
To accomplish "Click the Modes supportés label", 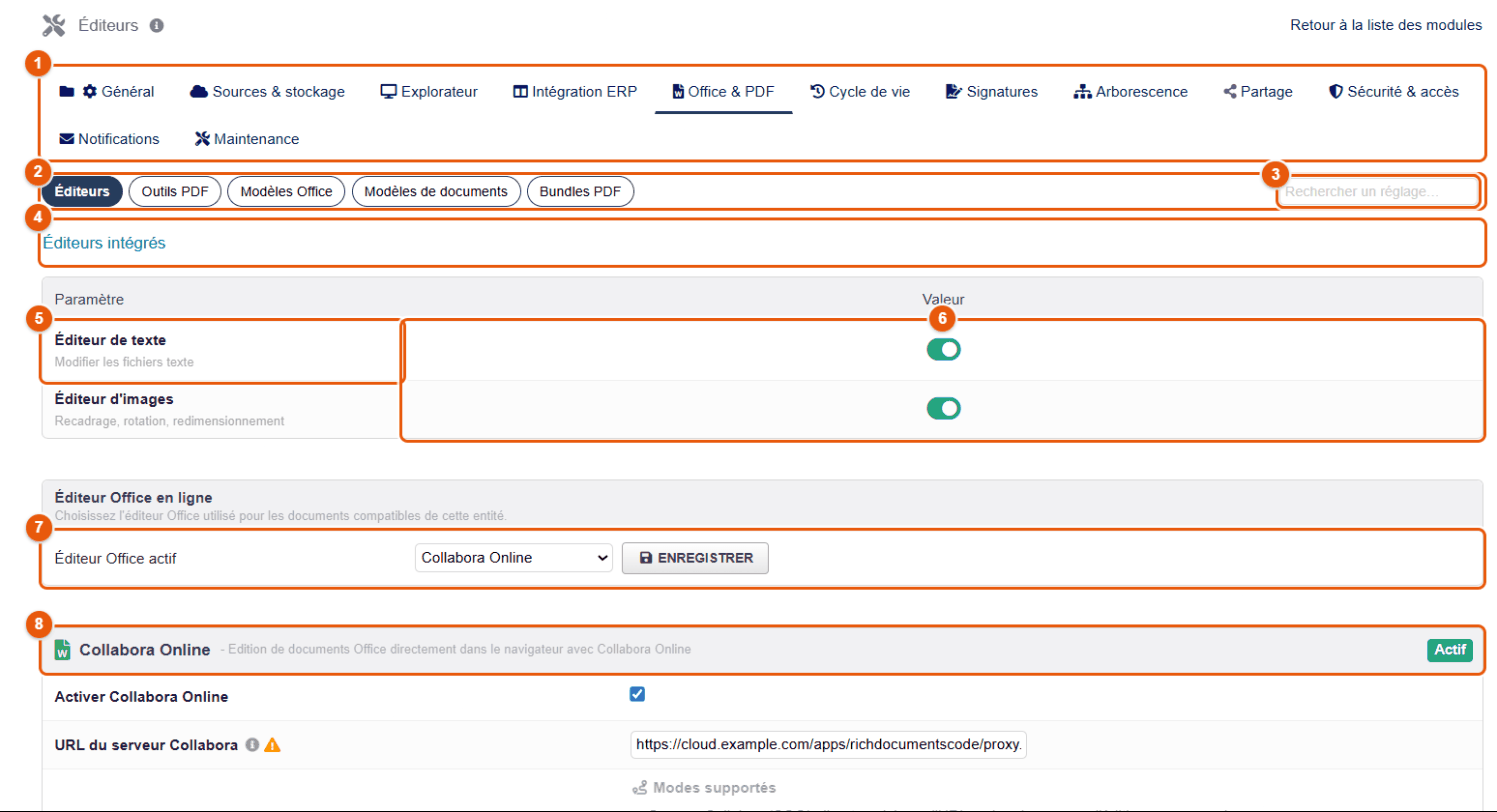I will (x=714, y=788).
